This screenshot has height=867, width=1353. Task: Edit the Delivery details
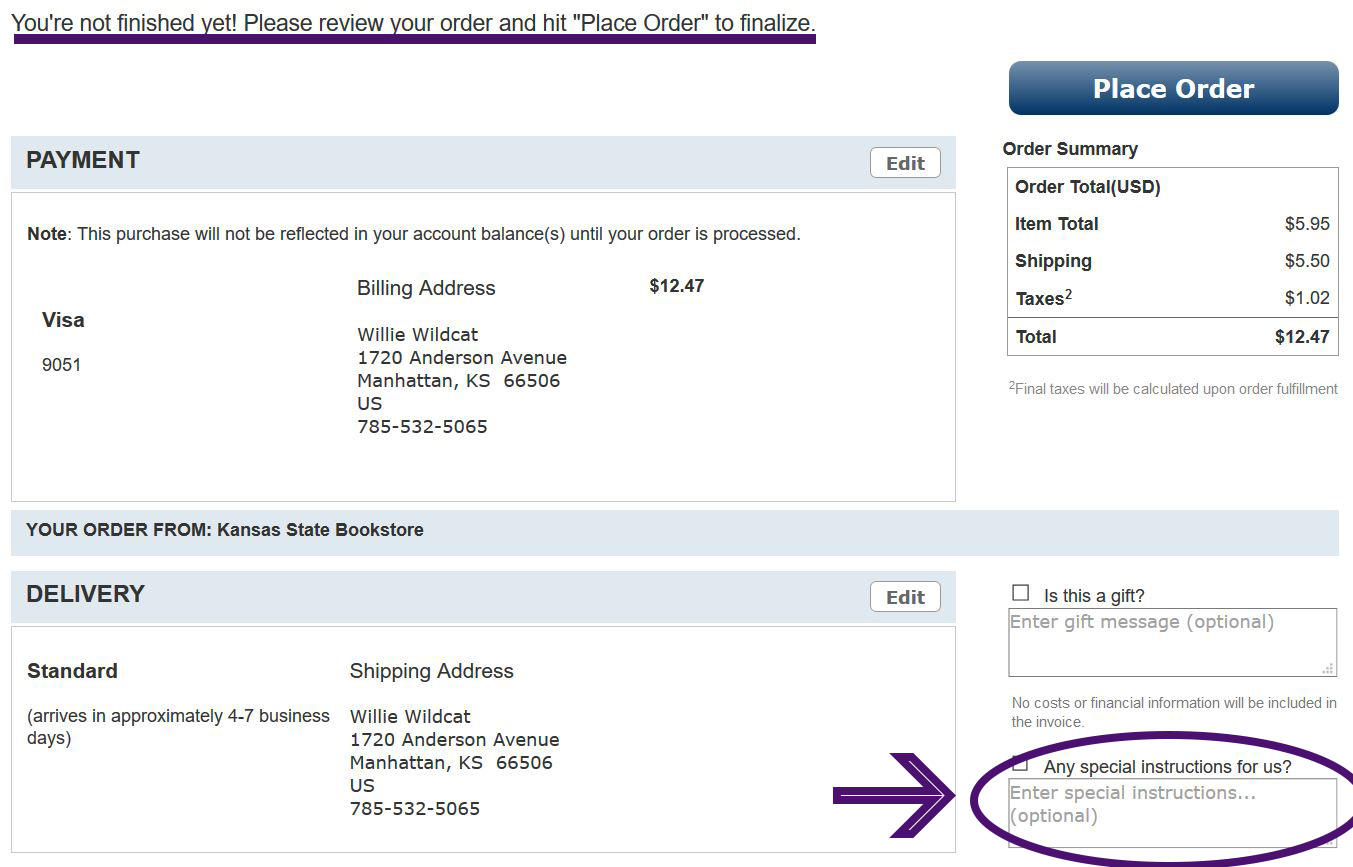[904, 596]
